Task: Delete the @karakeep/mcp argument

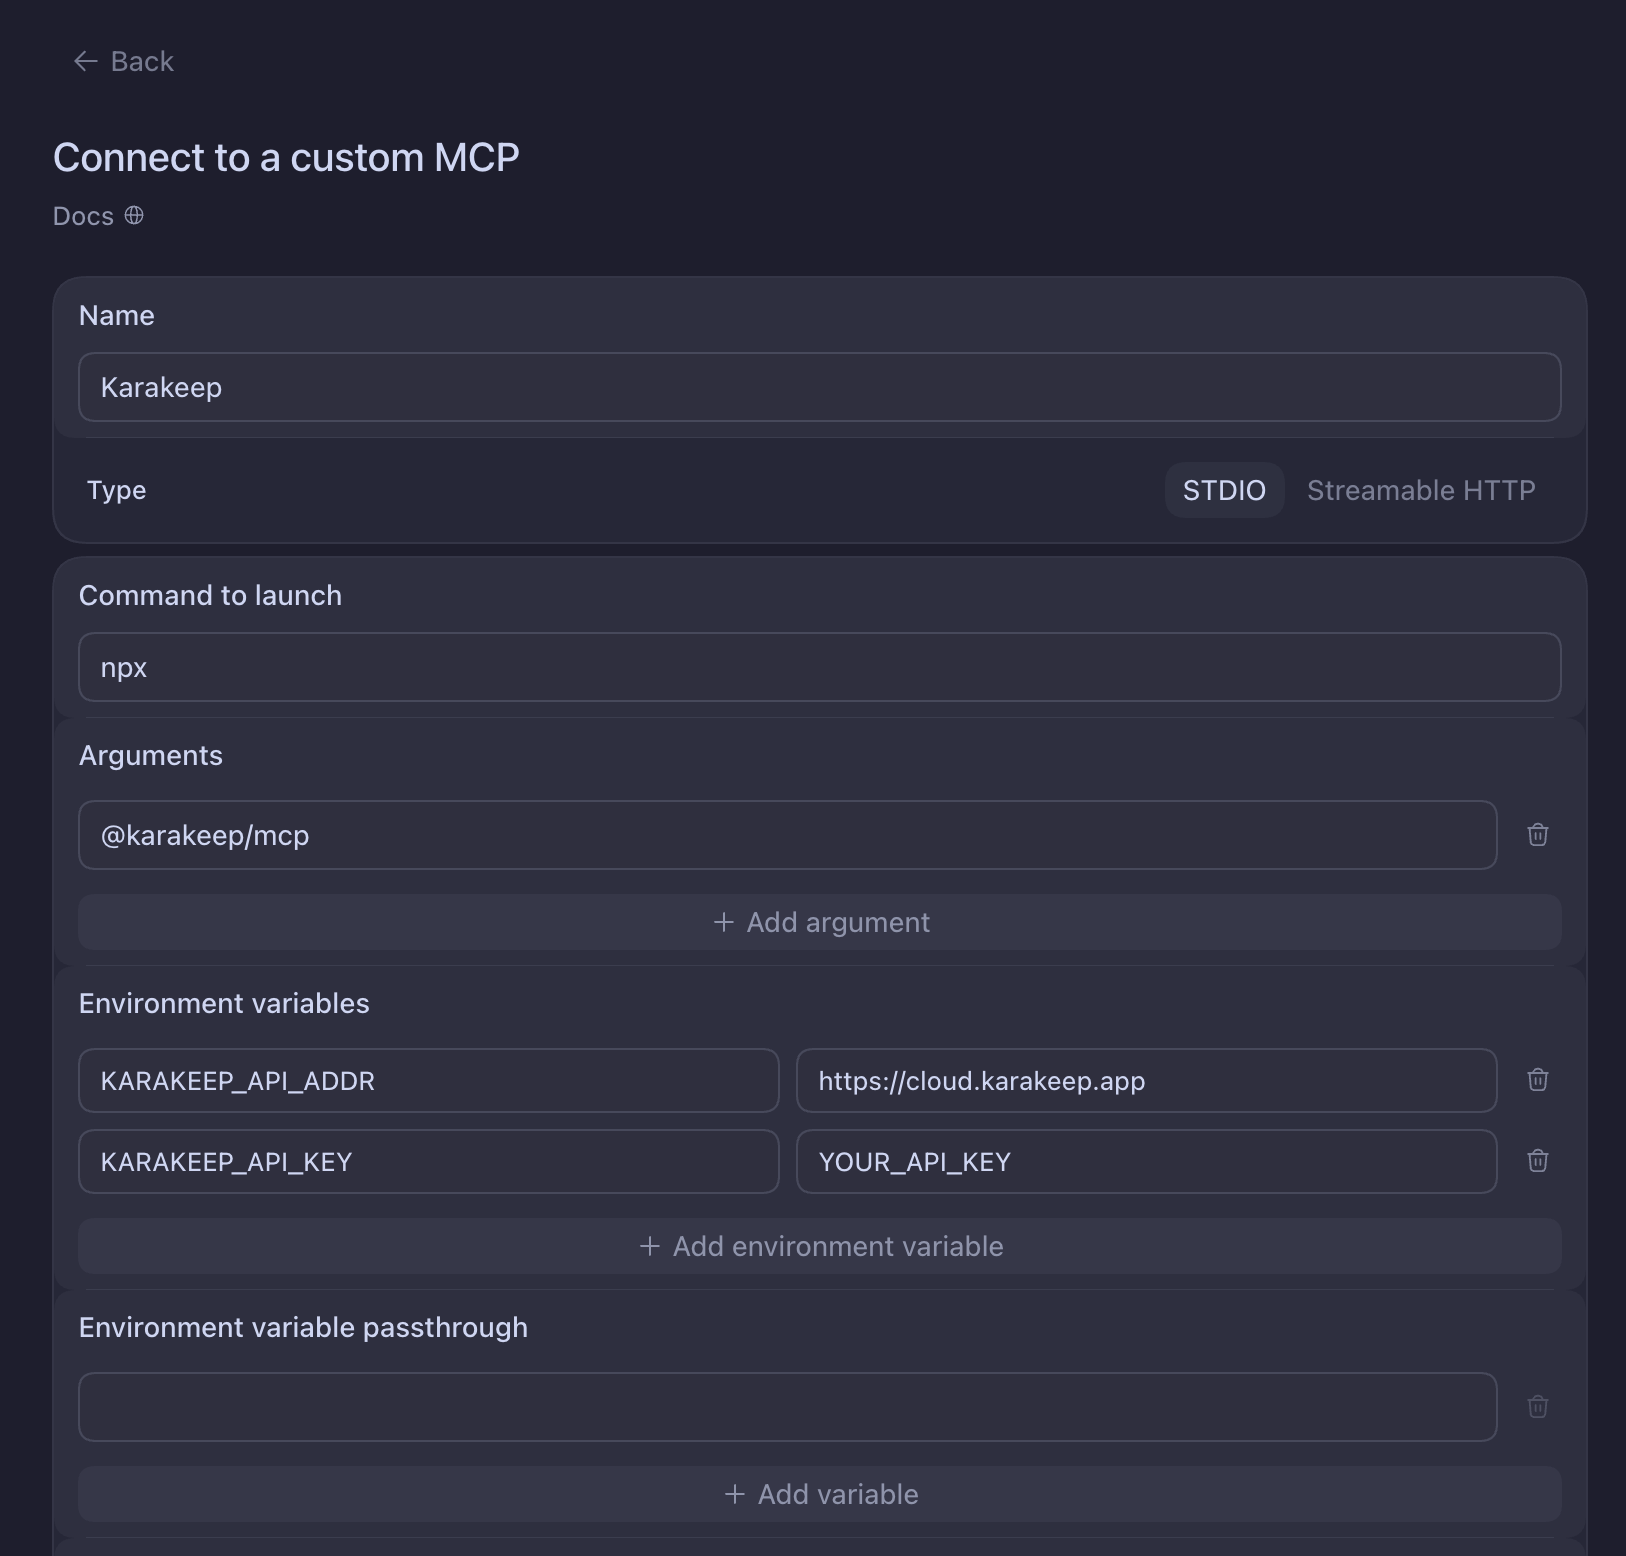Action: 1538,835
